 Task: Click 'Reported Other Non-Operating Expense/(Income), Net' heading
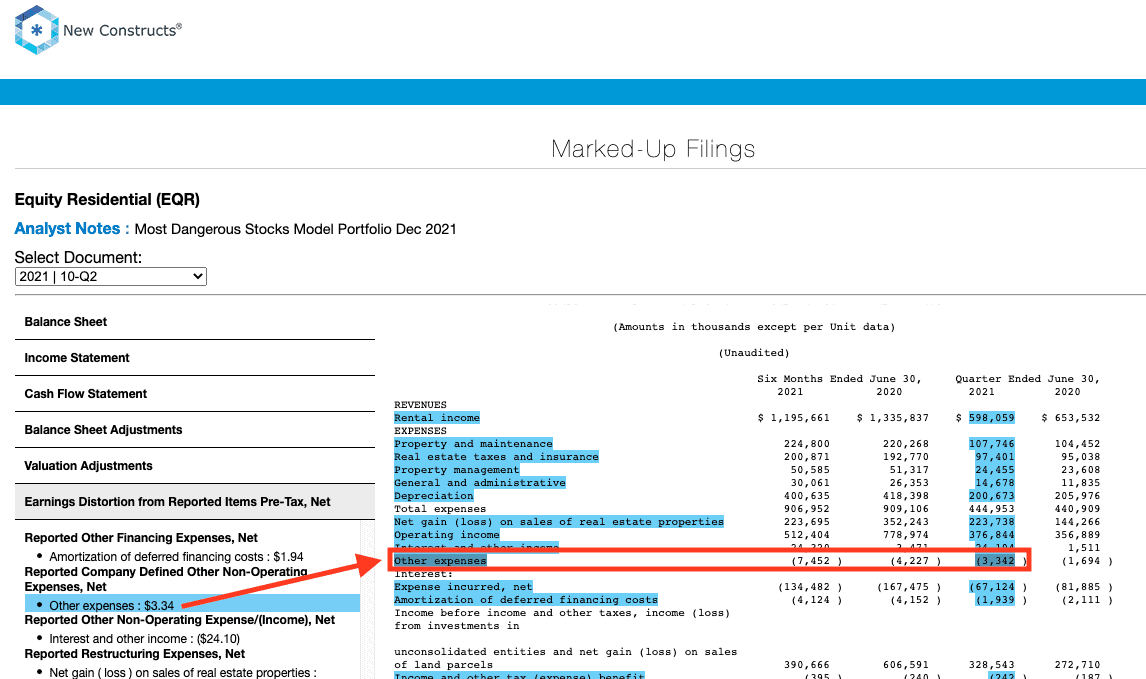click(x=180, y=620)
